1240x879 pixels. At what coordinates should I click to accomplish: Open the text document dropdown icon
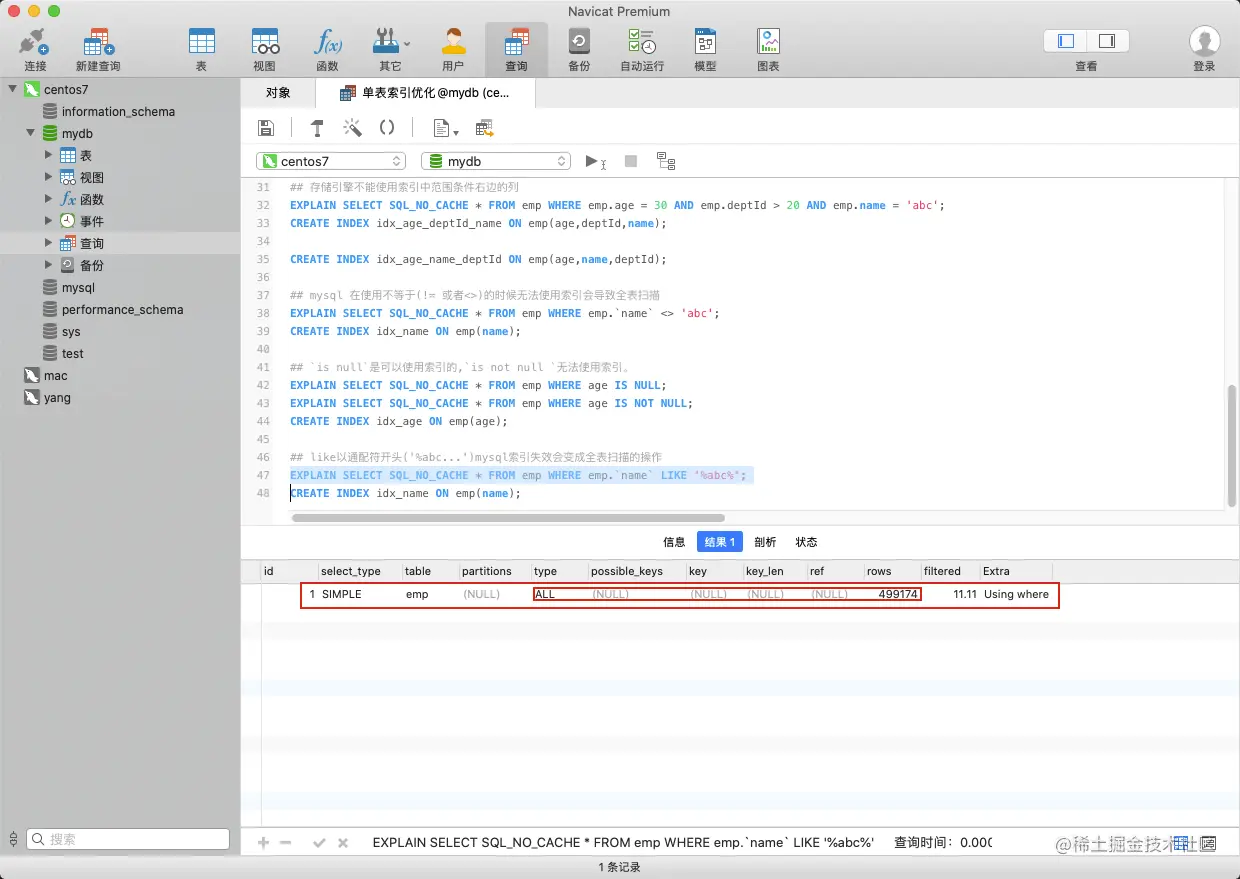[445, 128]
